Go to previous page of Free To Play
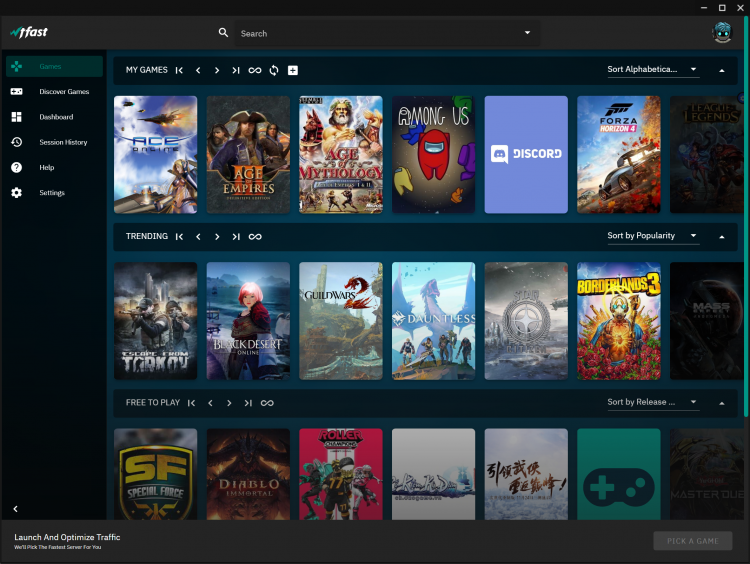 pos(210,403)
